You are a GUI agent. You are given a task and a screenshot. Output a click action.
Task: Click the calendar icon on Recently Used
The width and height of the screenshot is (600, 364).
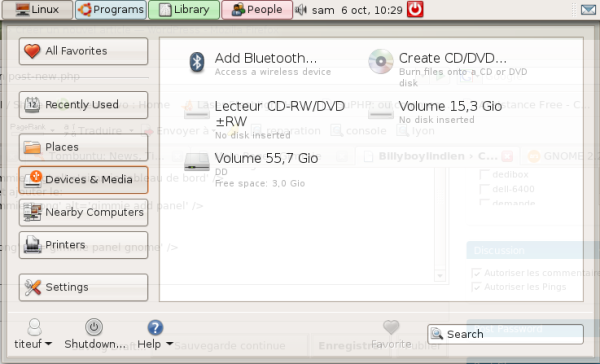[x=32, y=104]
